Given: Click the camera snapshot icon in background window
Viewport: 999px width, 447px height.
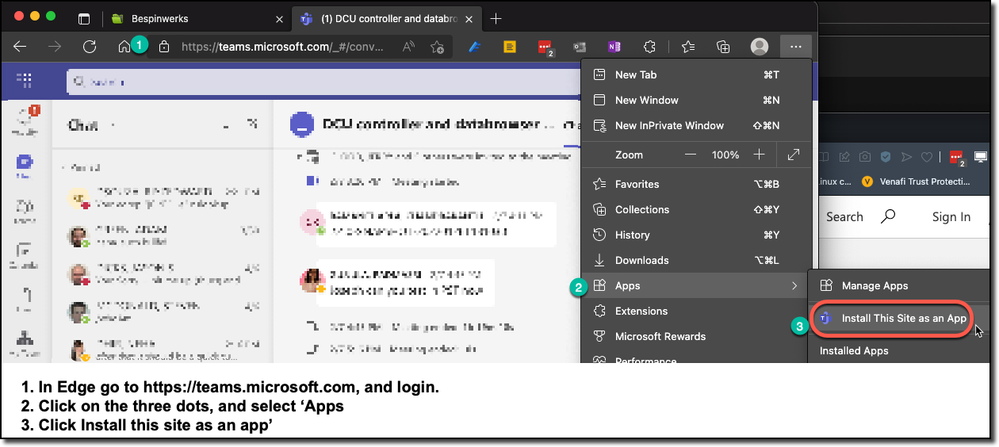Looking at the screenshot, I should (x=865, y=156).
